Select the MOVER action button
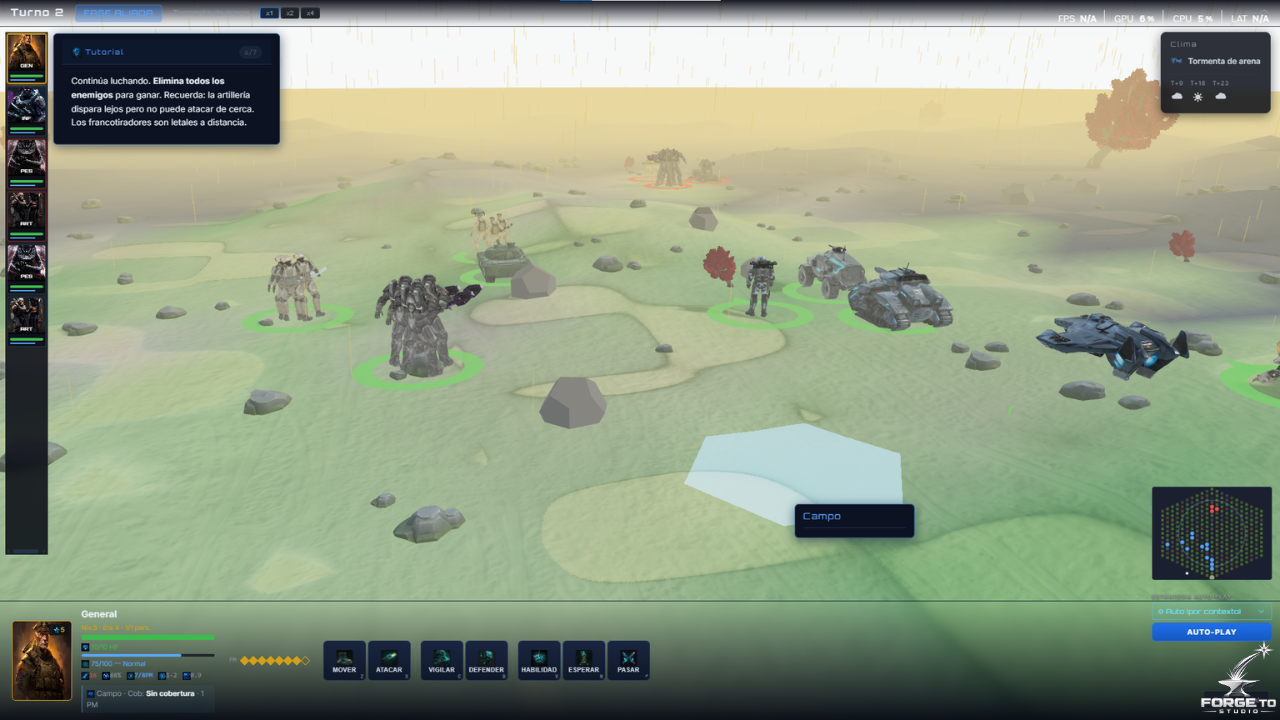The width and height of the screenshot is (1280, 720). coord(344,660)
